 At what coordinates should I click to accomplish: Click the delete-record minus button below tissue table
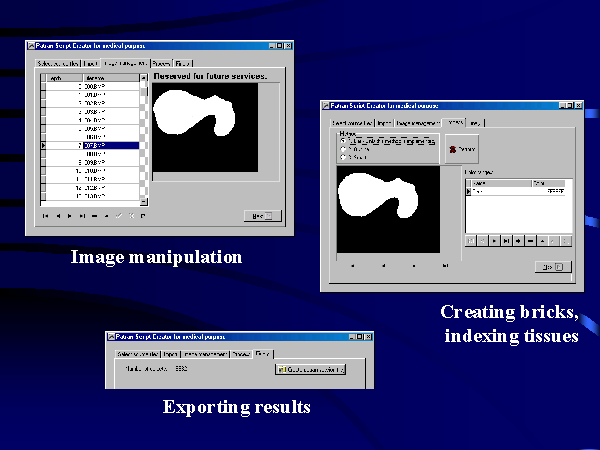coord(530,241)
